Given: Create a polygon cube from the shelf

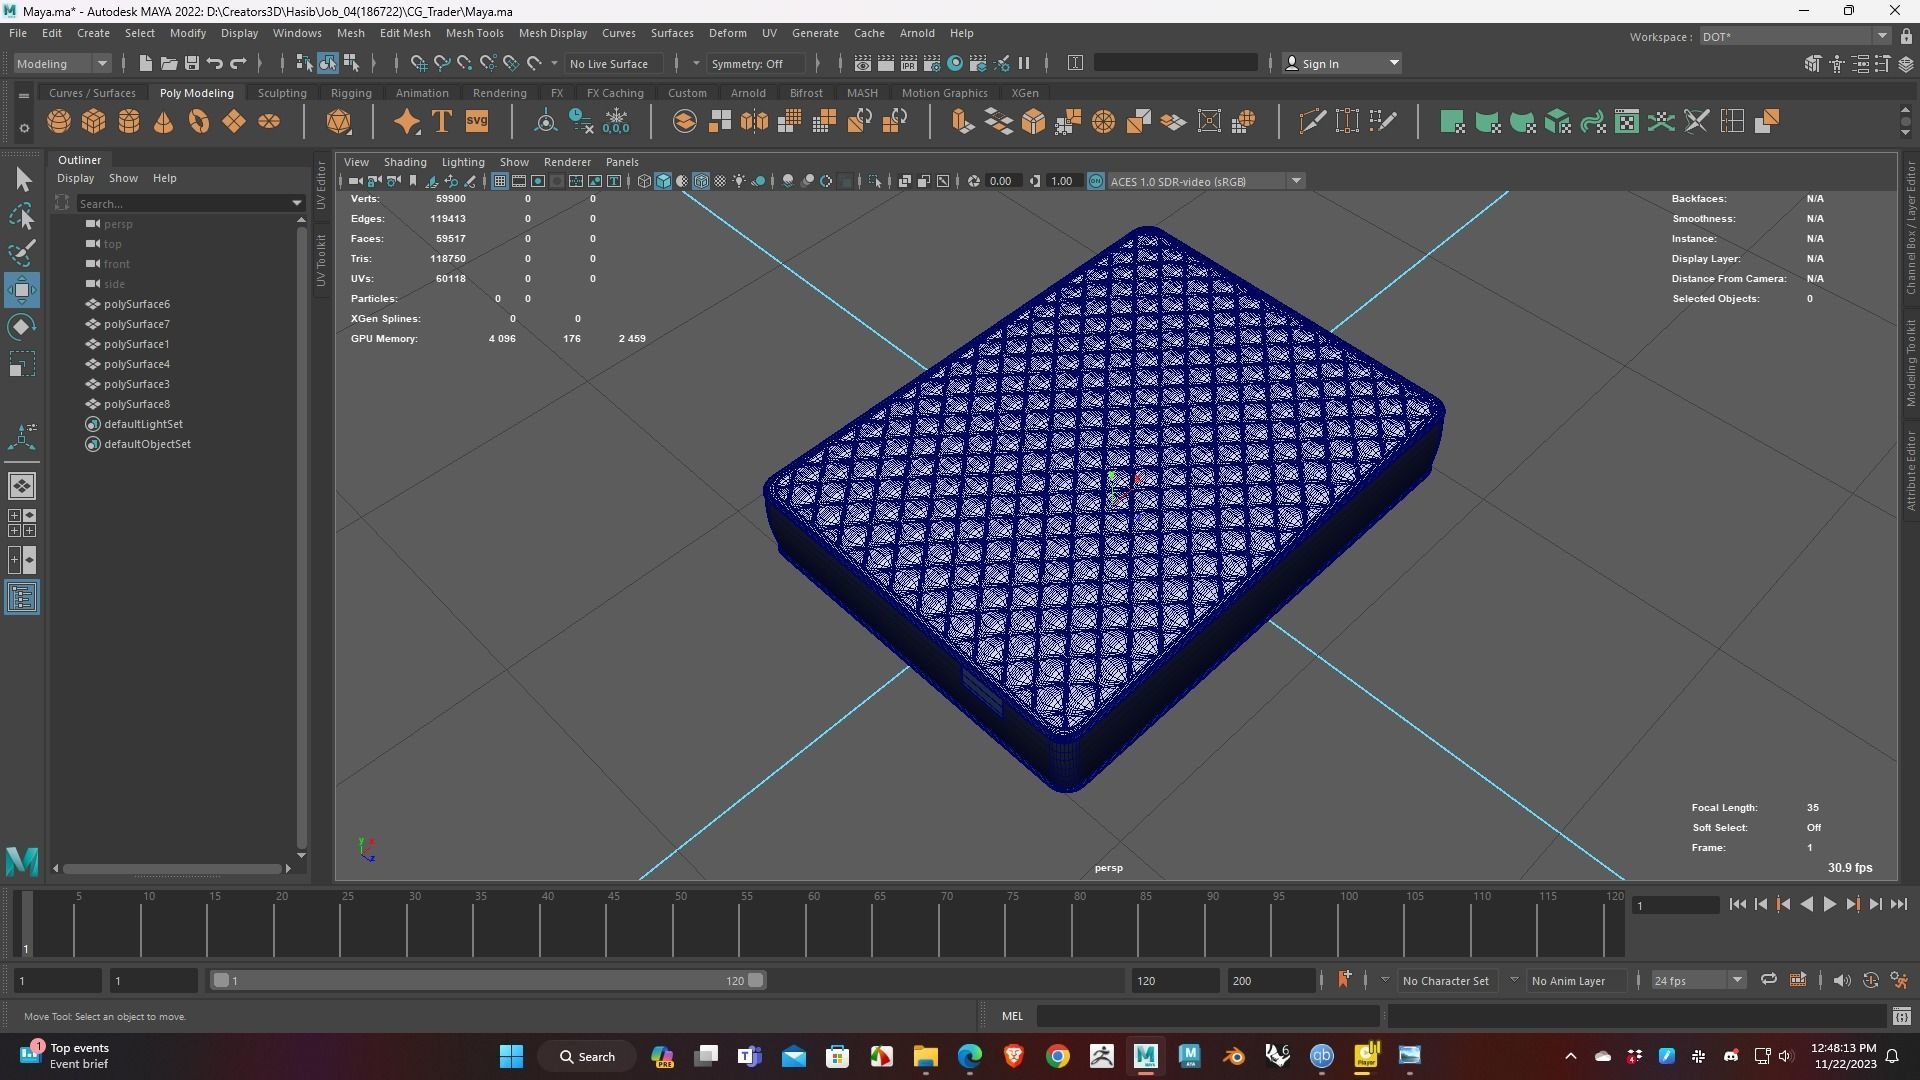Looking at the screenshot, I should click(94, 122).
